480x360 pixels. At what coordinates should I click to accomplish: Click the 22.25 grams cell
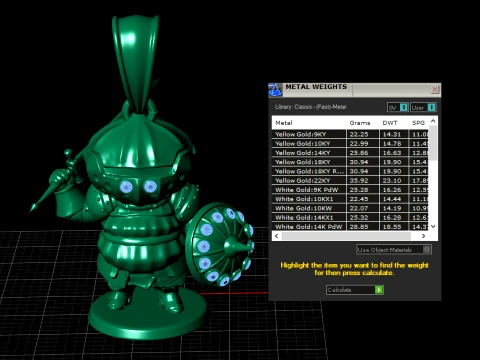(363, 134)
